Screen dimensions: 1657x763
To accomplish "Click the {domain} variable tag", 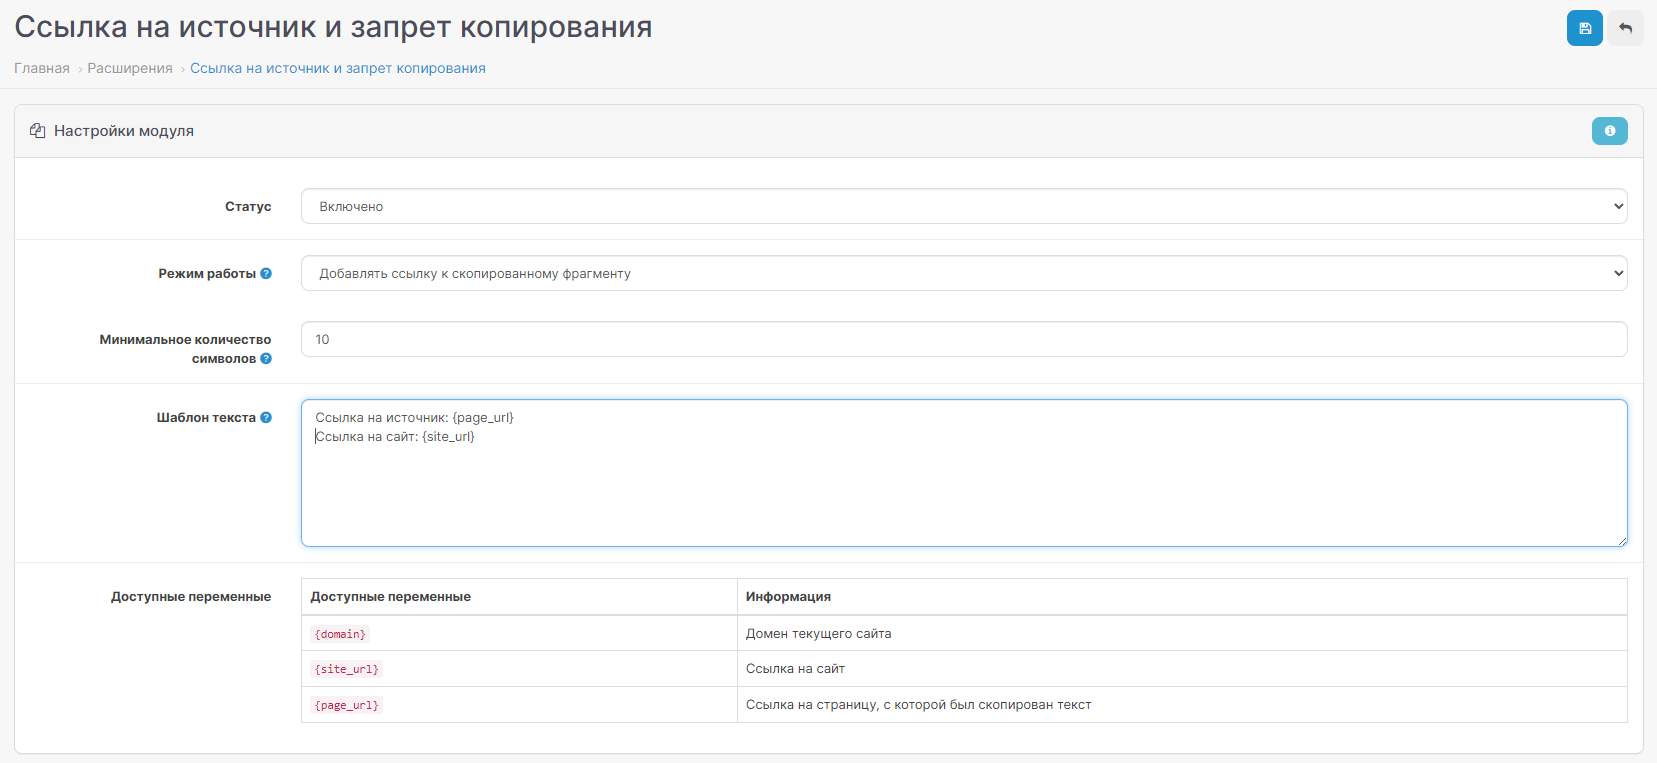I will [340, 634].
